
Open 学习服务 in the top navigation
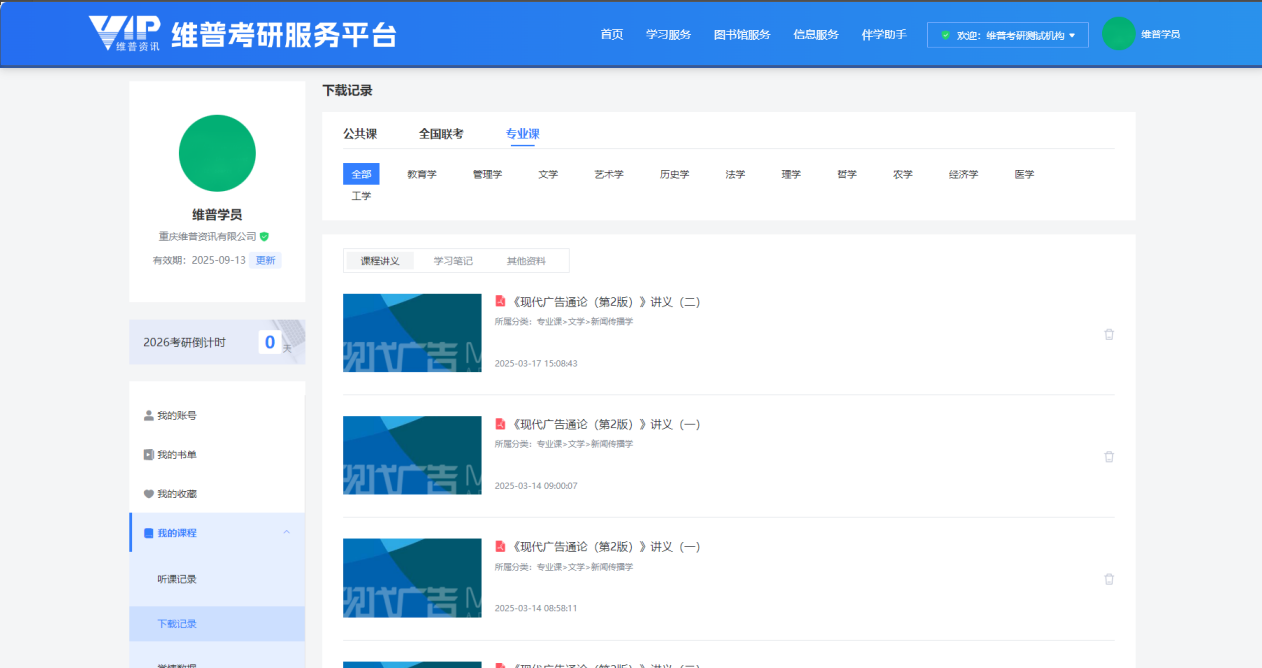[x=668, y=35]
